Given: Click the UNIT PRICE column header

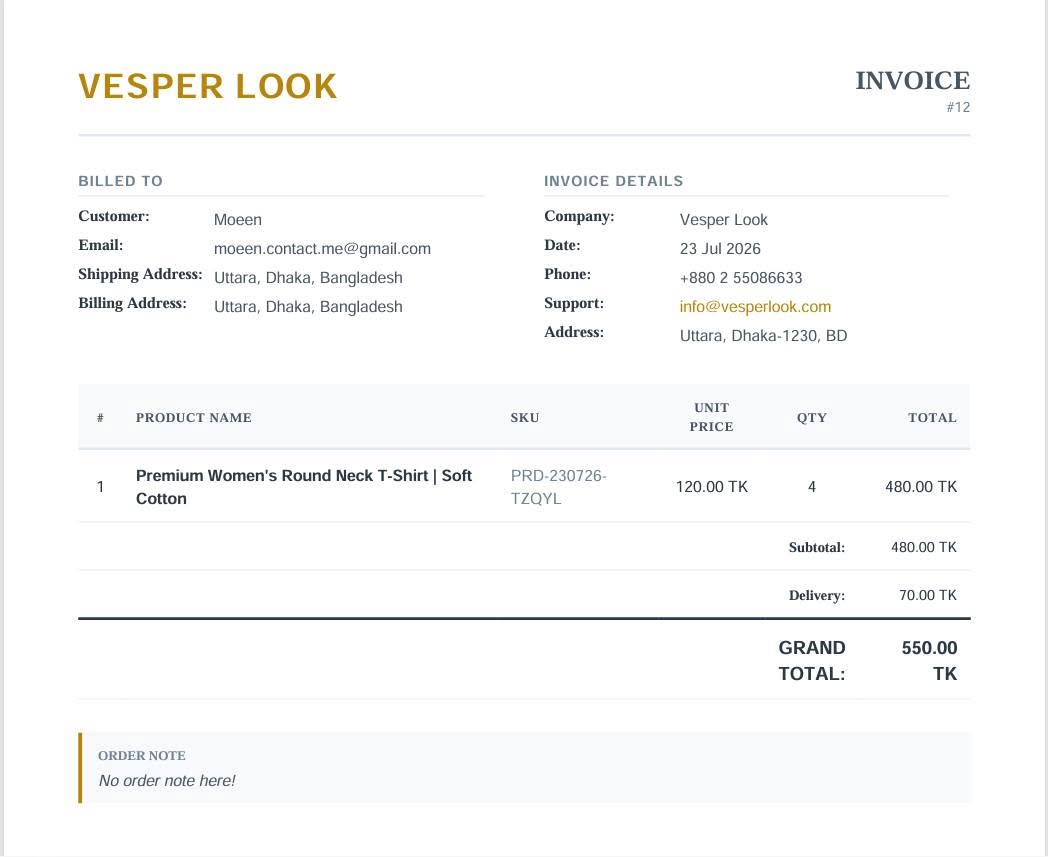Looking at the screenshot, I should [711, 417].
